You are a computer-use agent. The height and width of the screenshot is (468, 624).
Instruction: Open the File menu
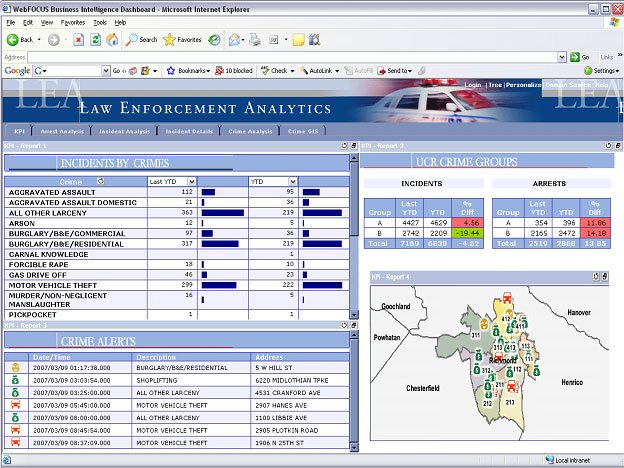pos(11,22)
